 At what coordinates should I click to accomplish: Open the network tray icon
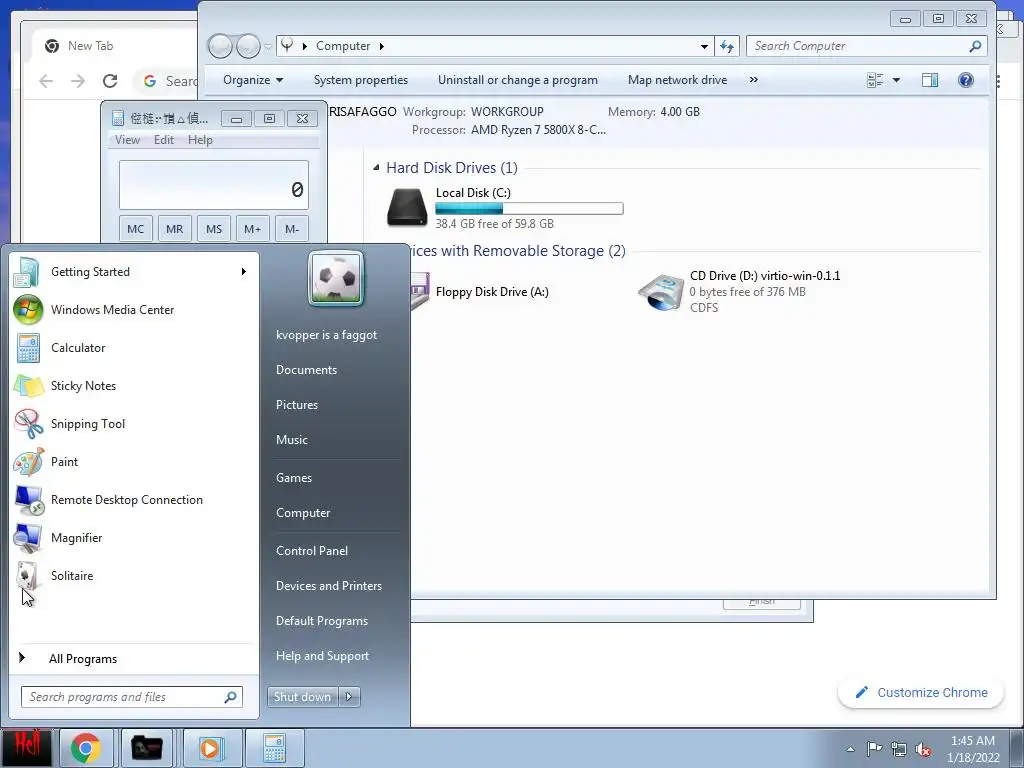[x=899, y=749]
